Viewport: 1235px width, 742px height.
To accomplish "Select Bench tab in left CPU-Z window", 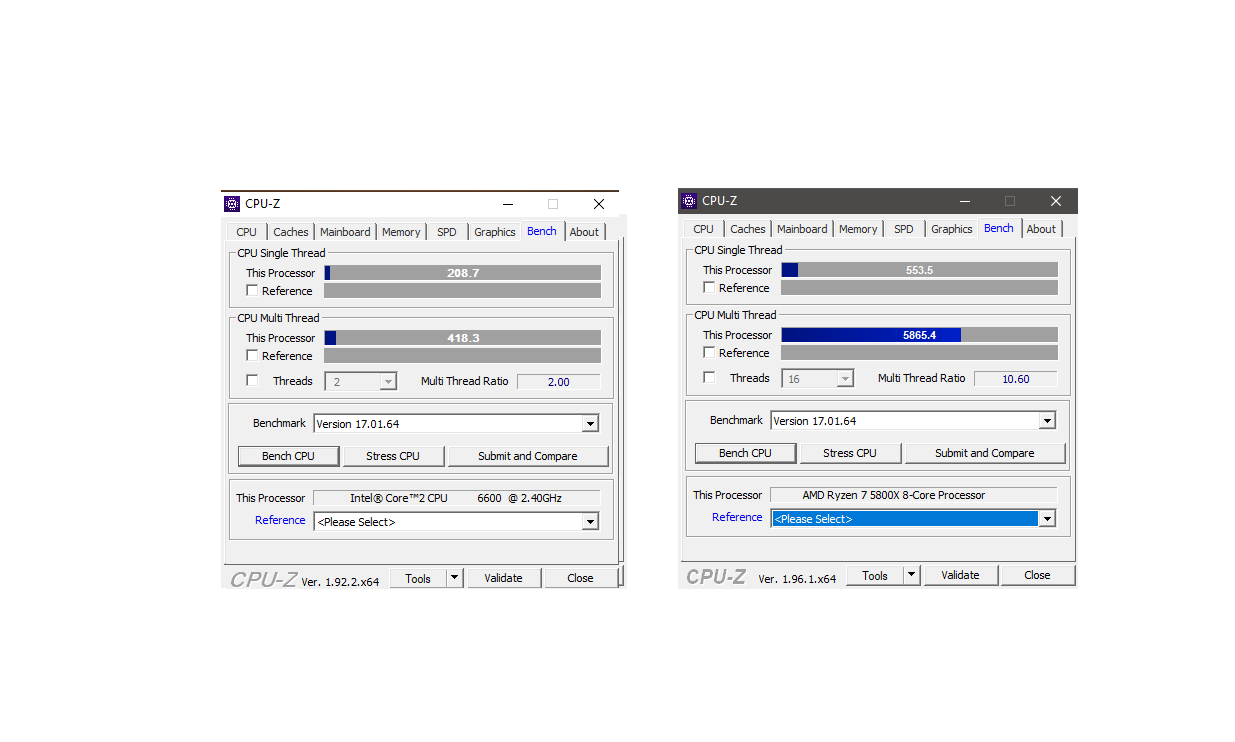I will pos(542,231).
